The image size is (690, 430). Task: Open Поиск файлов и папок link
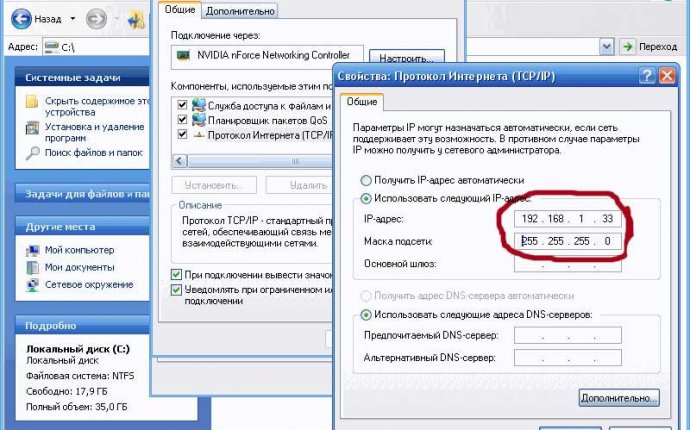tap(93, 153)
